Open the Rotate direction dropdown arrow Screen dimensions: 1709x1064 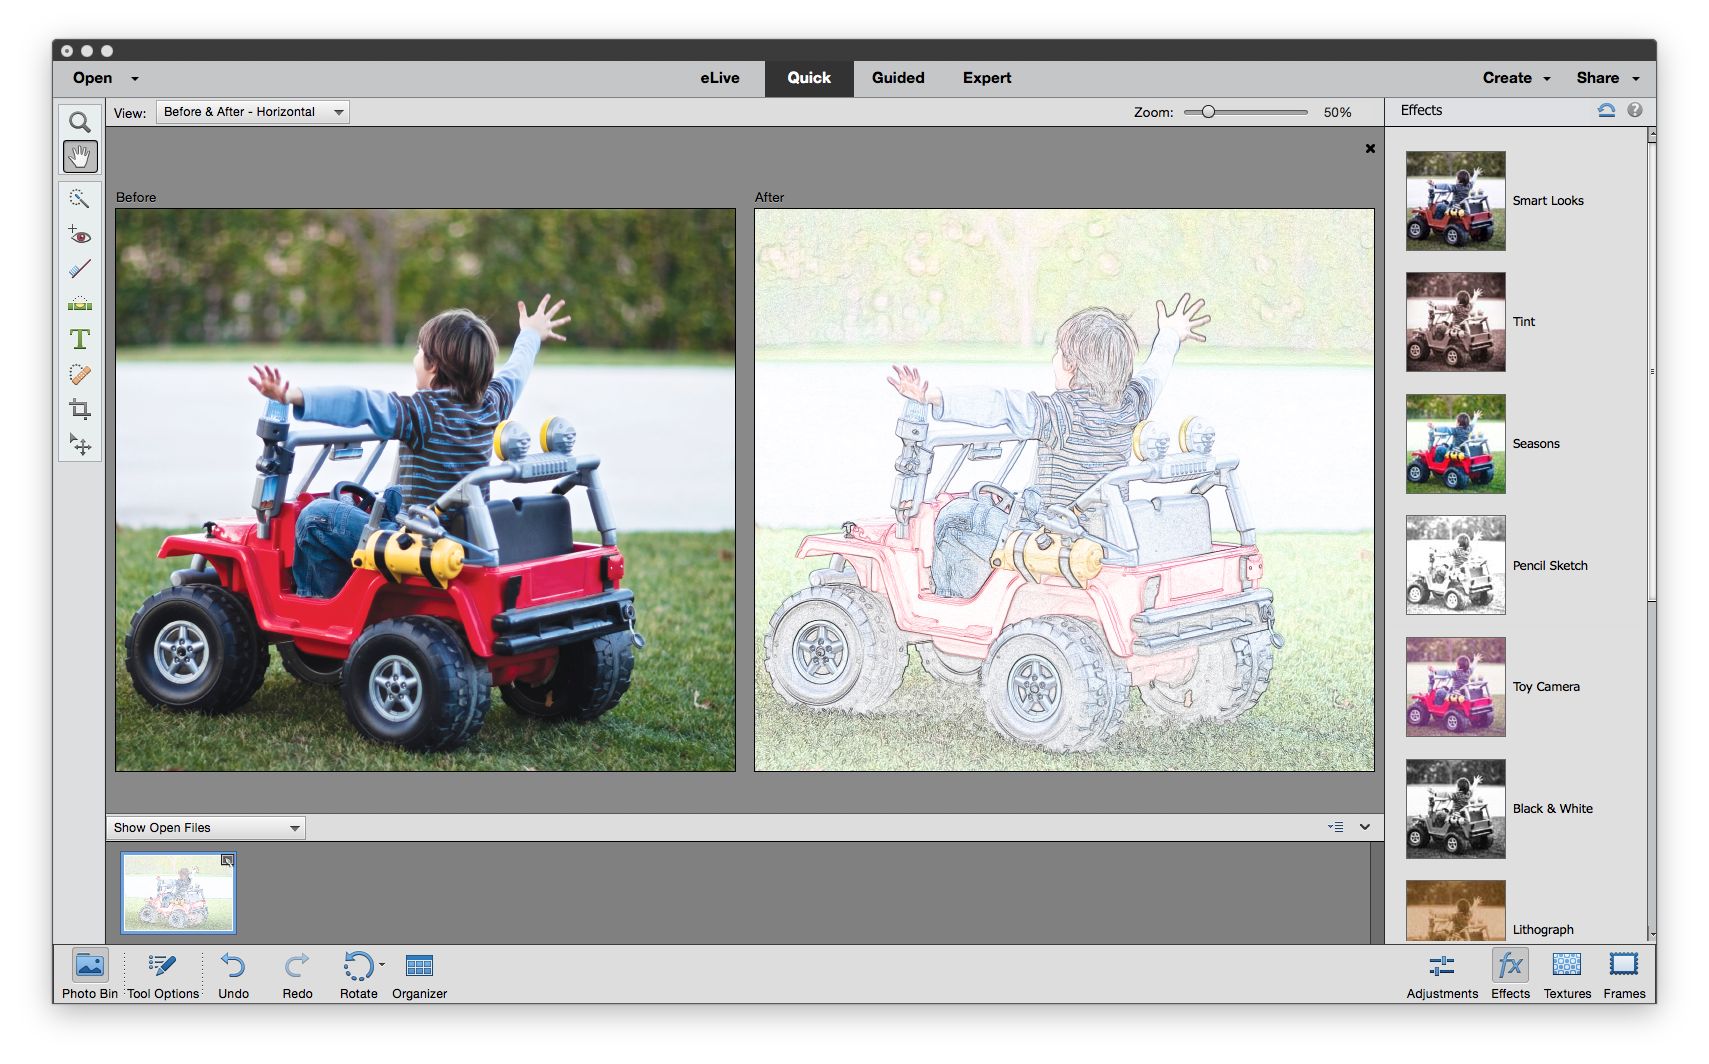pyautogui.click(x=382, y=965)
